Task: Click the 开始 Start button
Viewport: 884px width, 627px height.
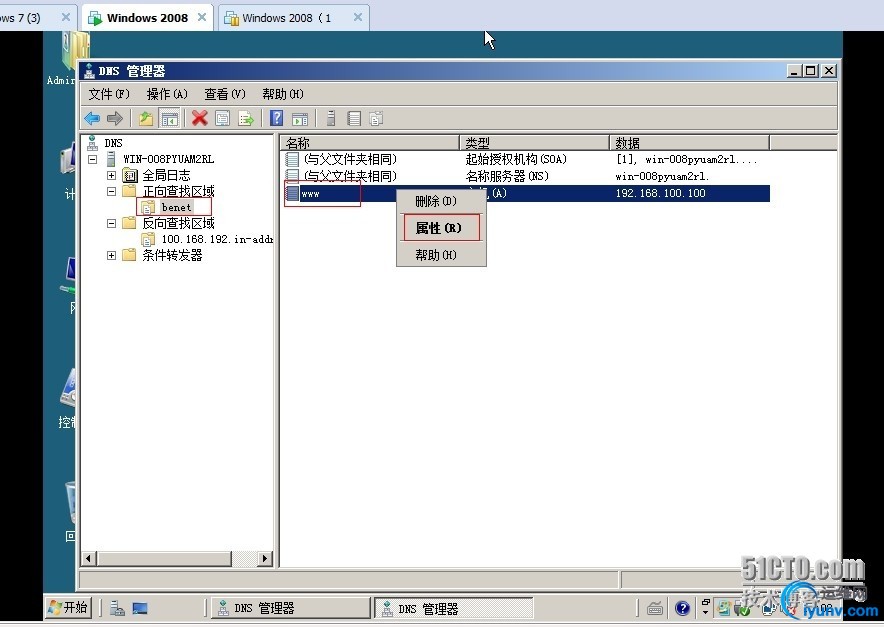Action: point(69,607)
